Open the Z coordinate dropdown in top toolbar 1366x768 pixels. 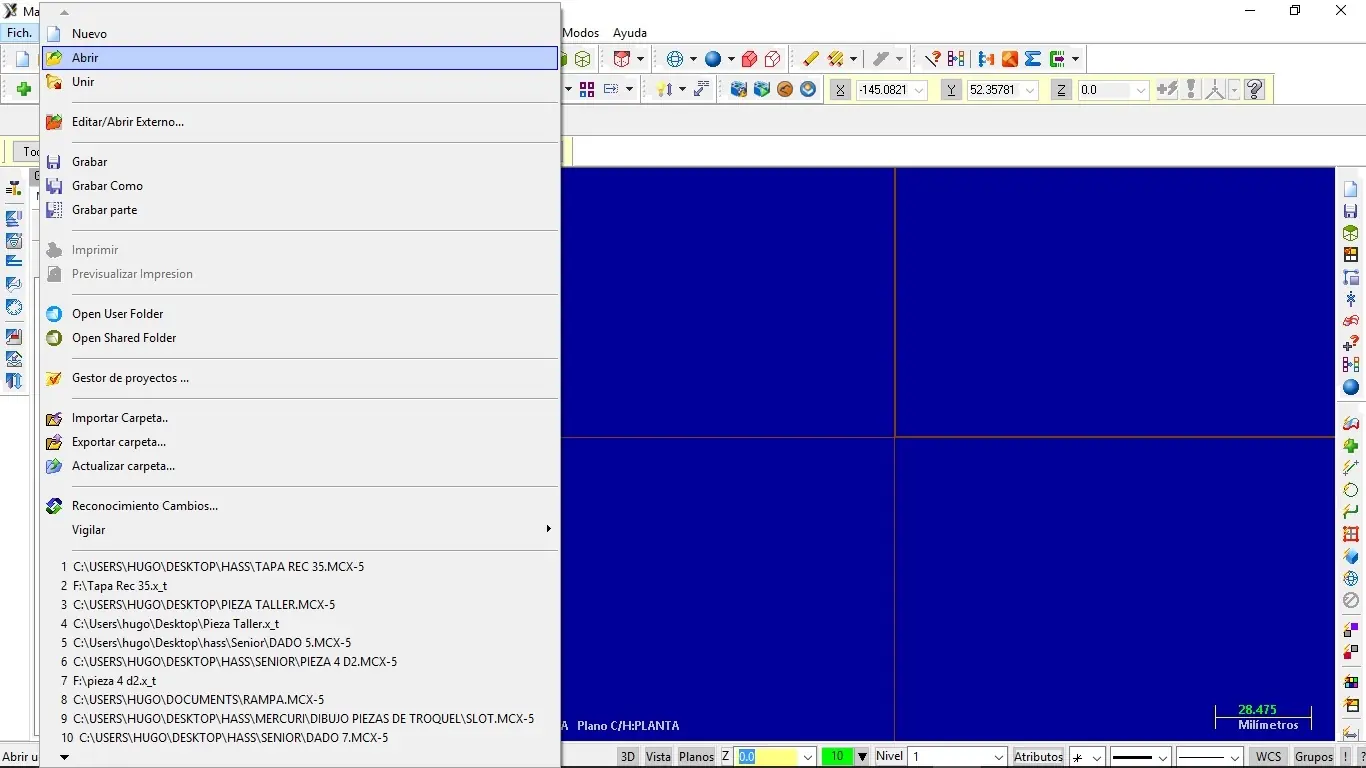[1141, 90]
